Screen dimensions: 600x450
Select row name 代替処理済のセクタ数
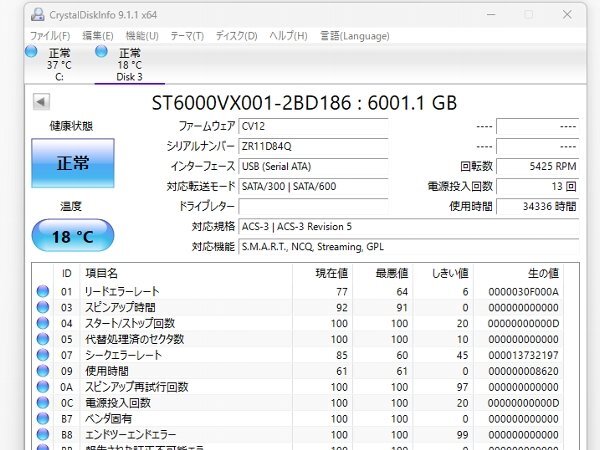tap(134, 339)
